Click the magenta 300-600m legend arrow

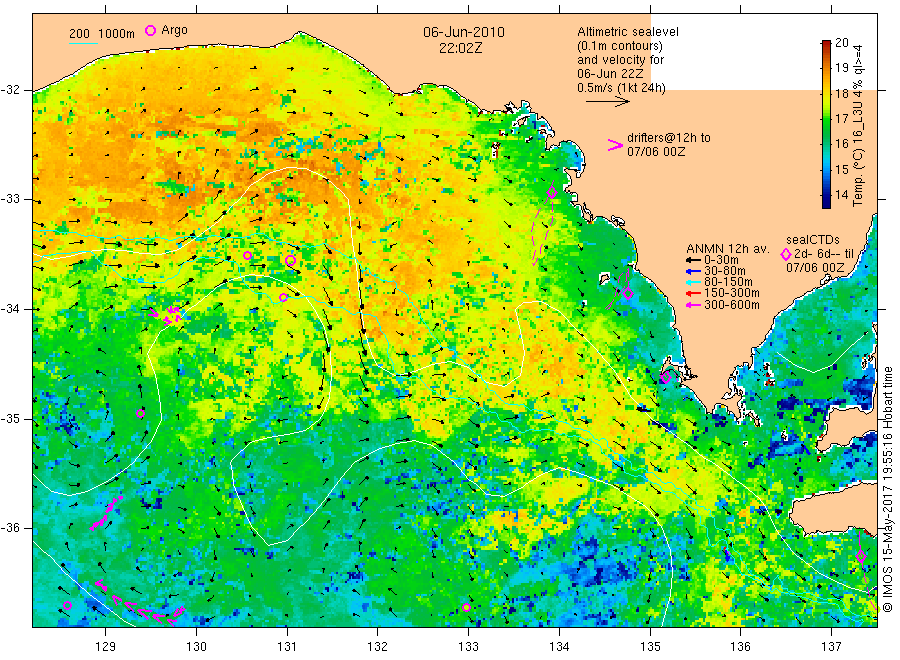(695, 305)
